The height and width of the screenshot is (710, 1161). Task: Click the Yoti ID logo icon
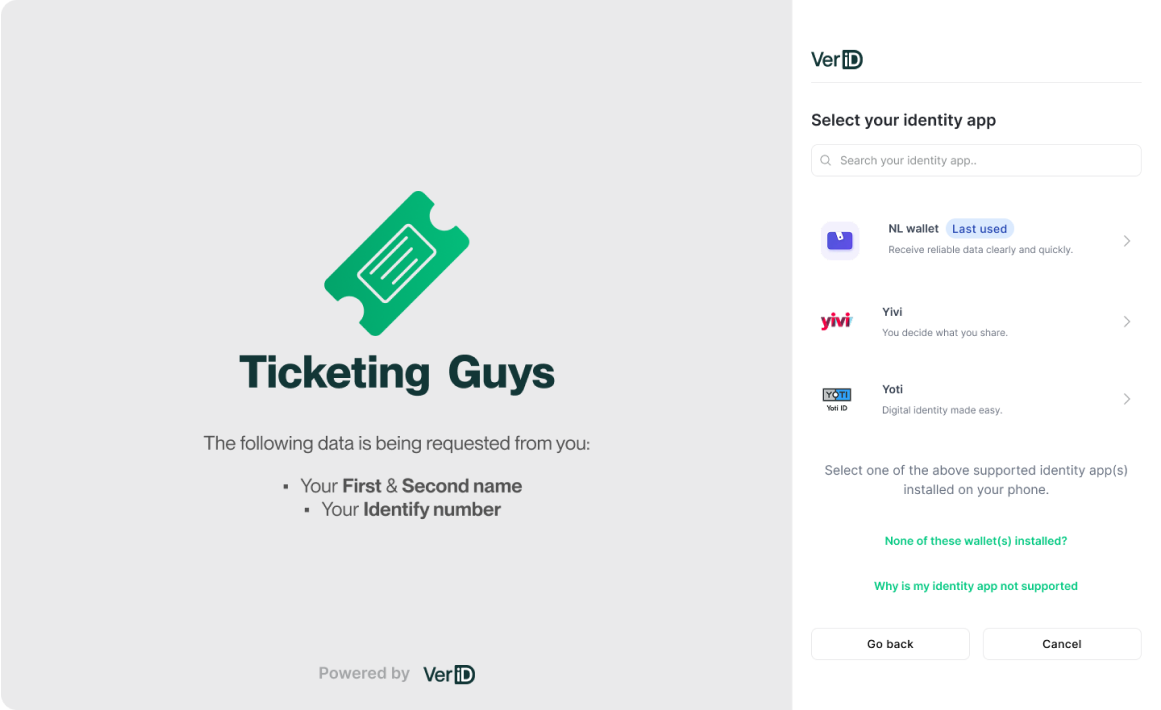836,398
